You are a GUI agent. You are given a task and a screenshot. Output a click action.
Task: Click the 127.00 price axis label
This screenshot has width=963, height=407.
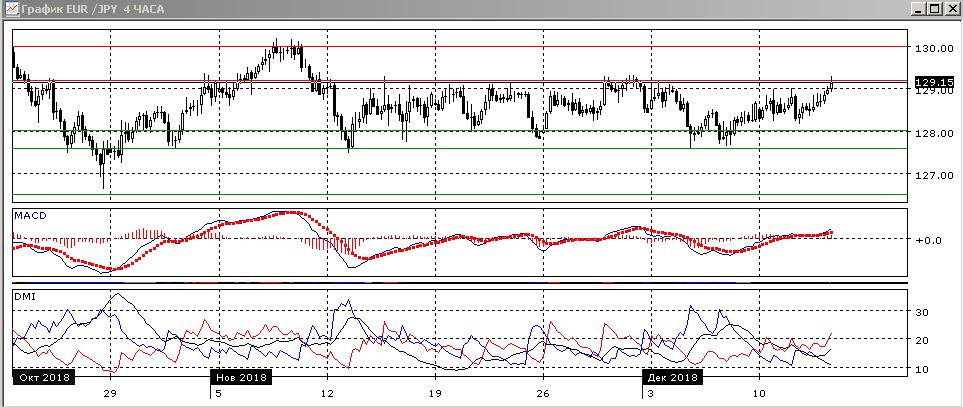[x=934, y=176]
